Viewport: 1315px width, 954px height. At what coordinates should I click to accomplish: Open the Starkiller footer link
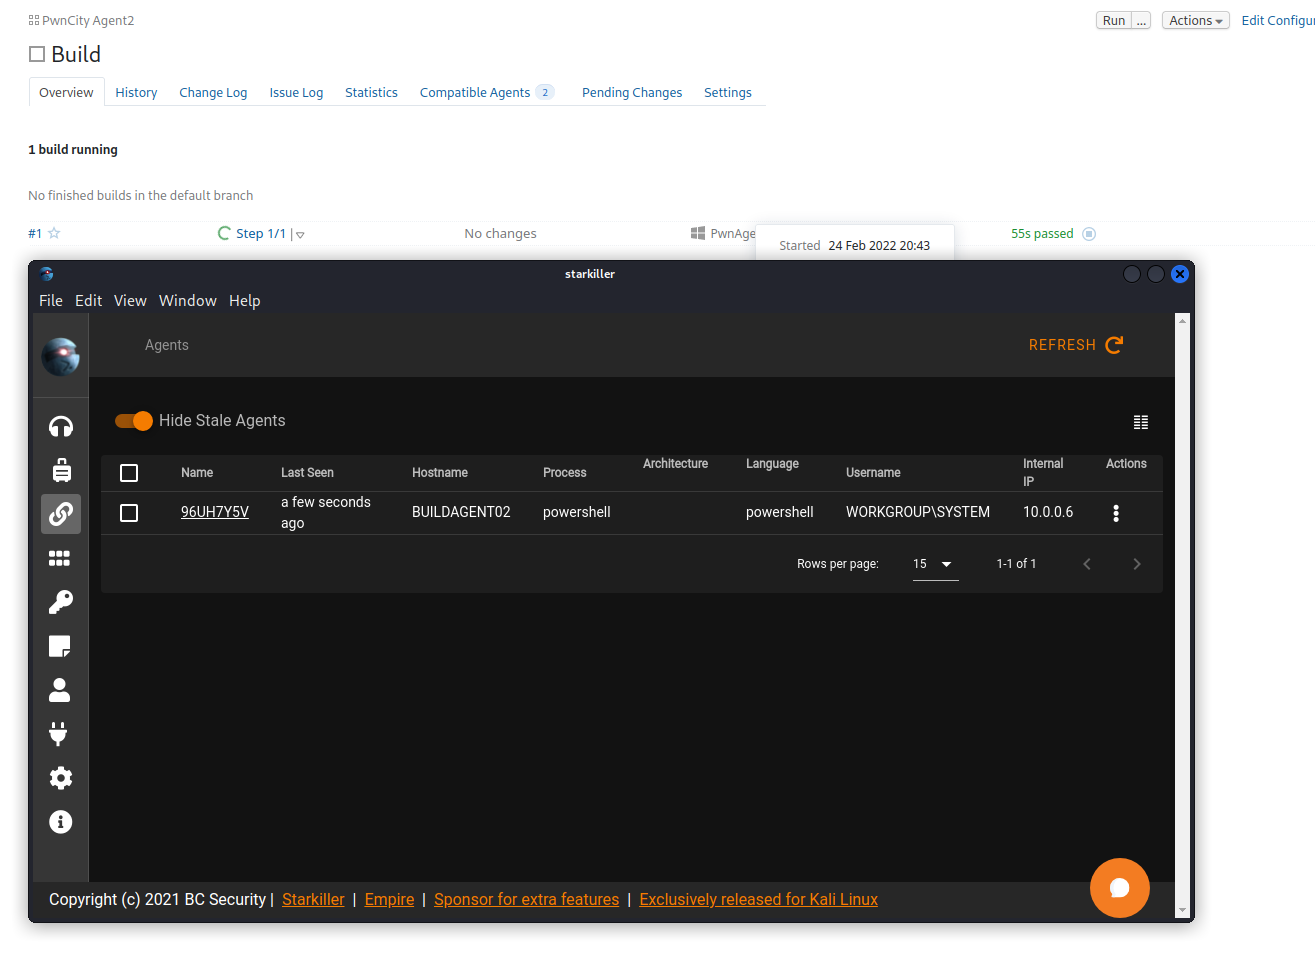313,899
